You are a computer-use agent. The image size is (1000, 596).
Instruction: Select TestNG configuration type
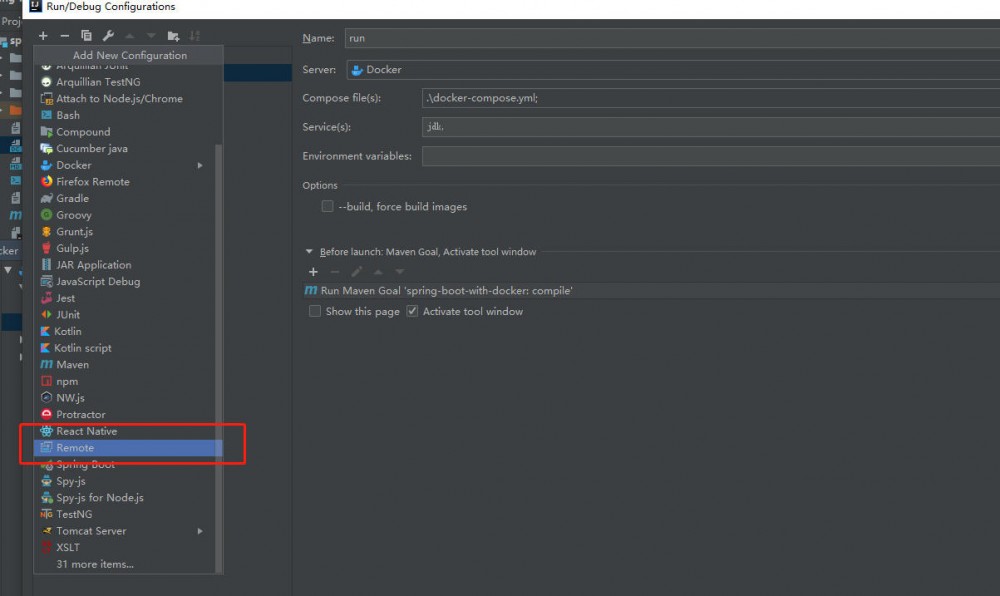(x=128, y=514)
